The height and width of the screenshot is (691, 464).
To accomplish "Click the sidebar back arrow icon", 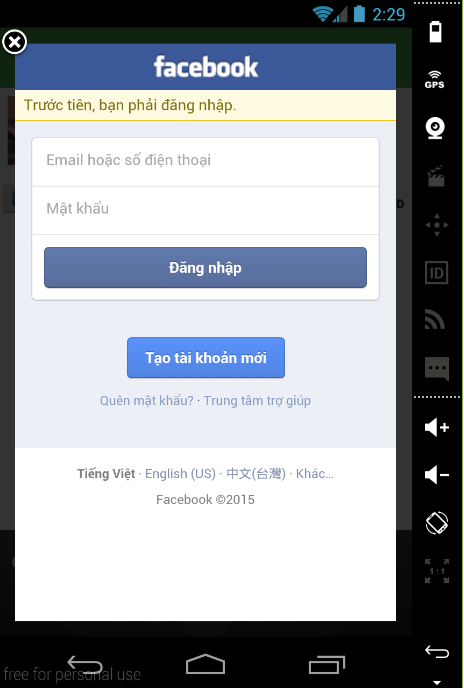I will 436,651.
